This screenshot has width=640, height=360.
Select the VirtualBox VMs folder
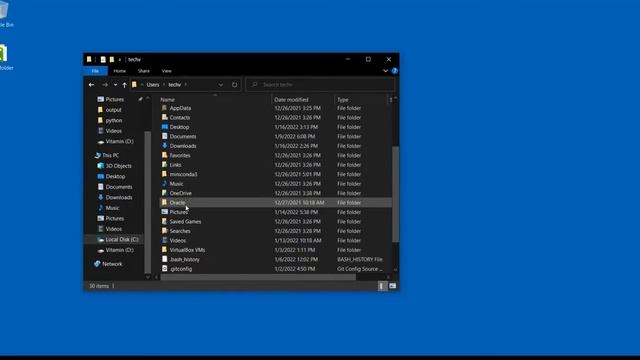[x=187, y=250]
